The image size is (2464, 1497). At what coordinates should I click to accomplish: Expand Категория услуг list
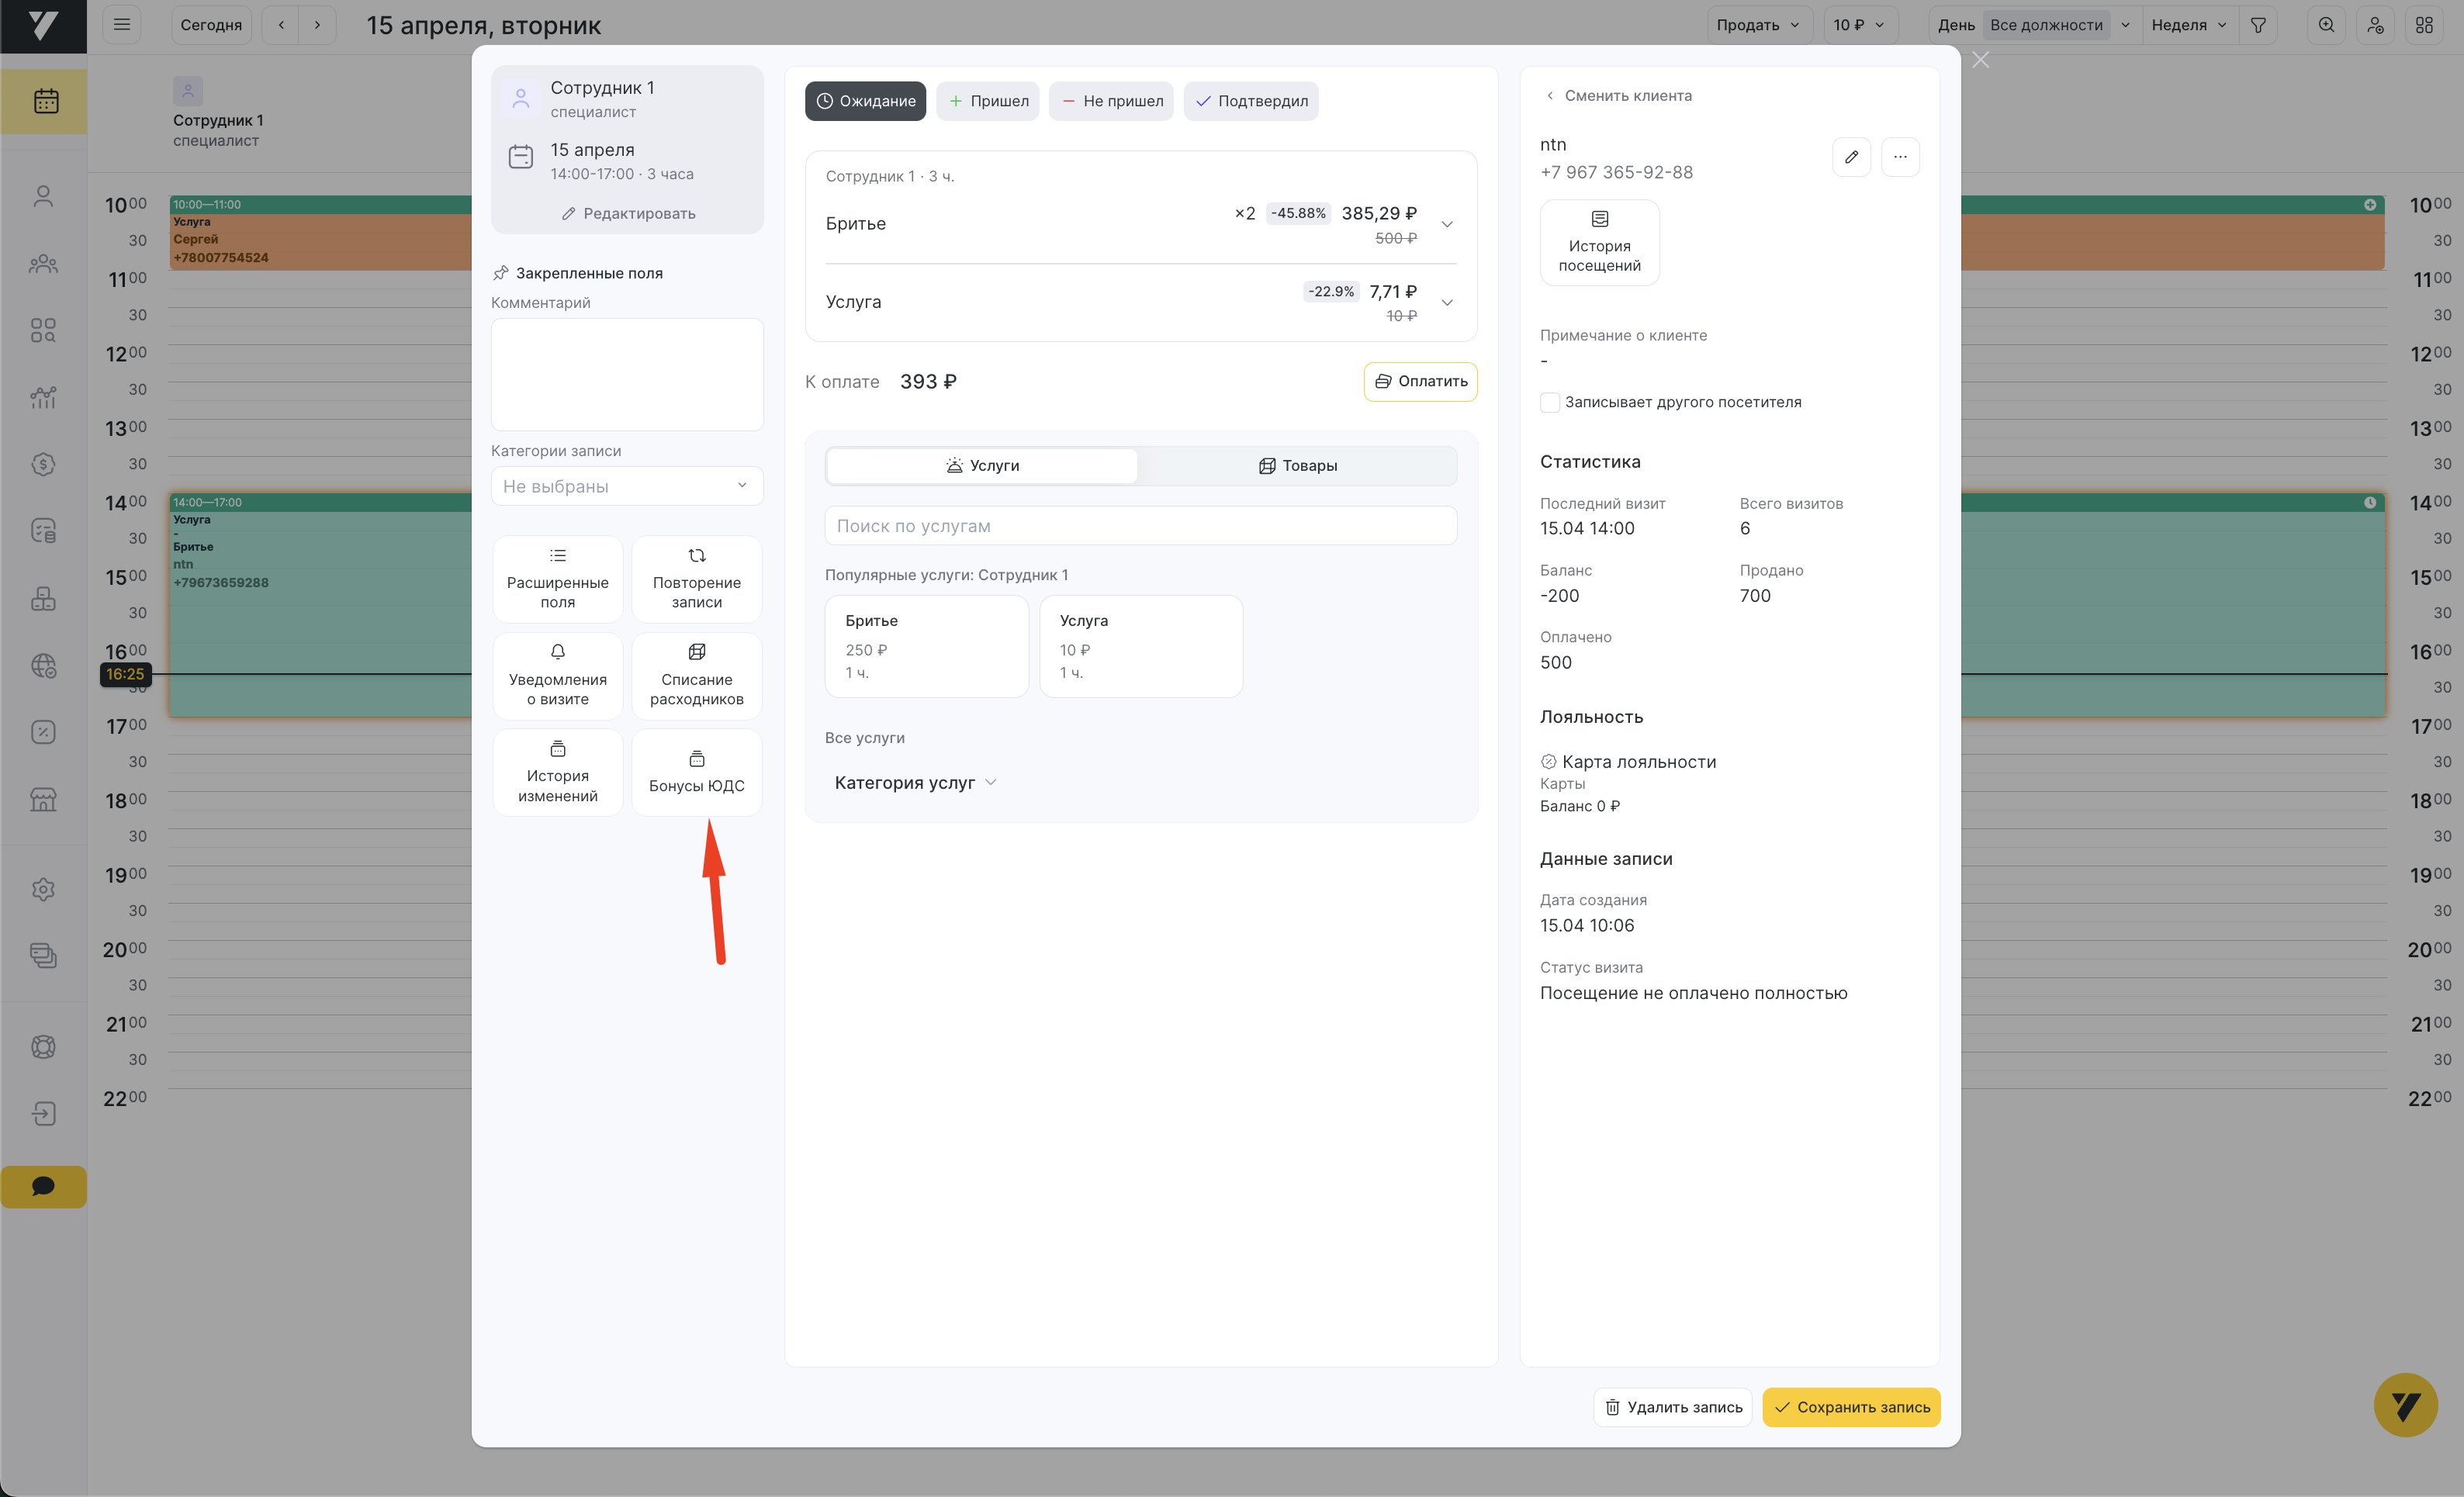[915, 783]
